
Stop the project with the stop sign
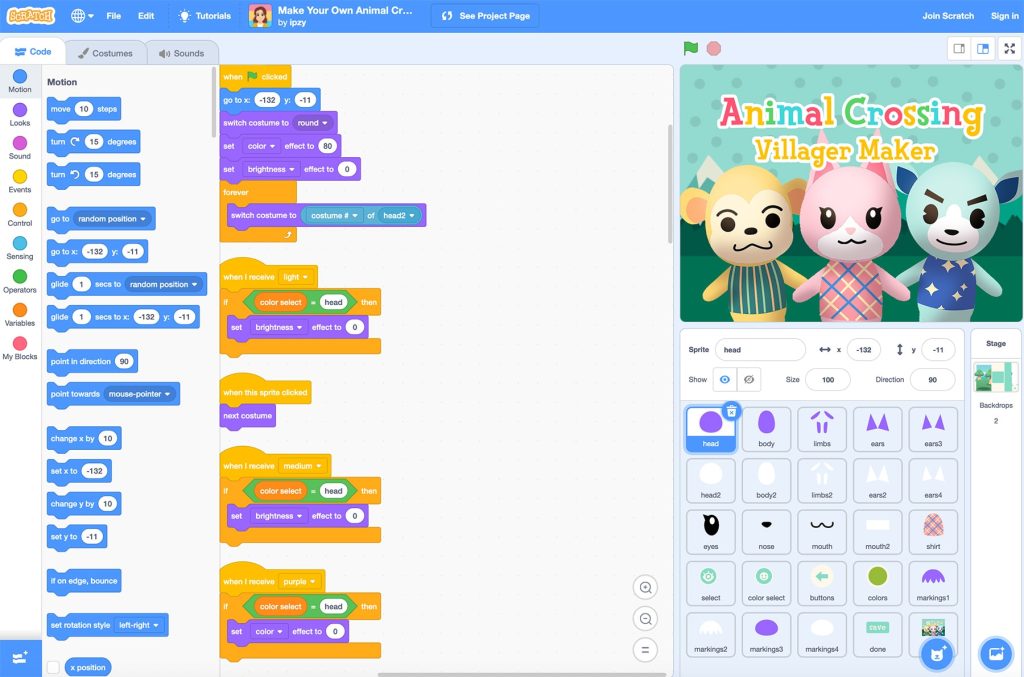(x=712, y=47)
